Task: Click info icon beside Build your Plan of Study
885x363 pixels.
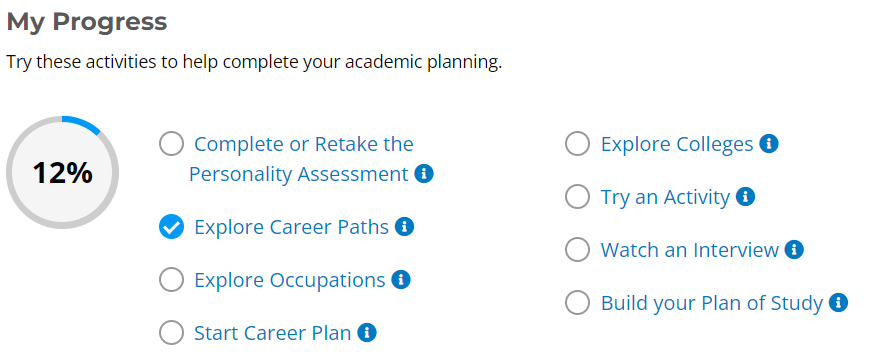Action: [x=838, y=303]
